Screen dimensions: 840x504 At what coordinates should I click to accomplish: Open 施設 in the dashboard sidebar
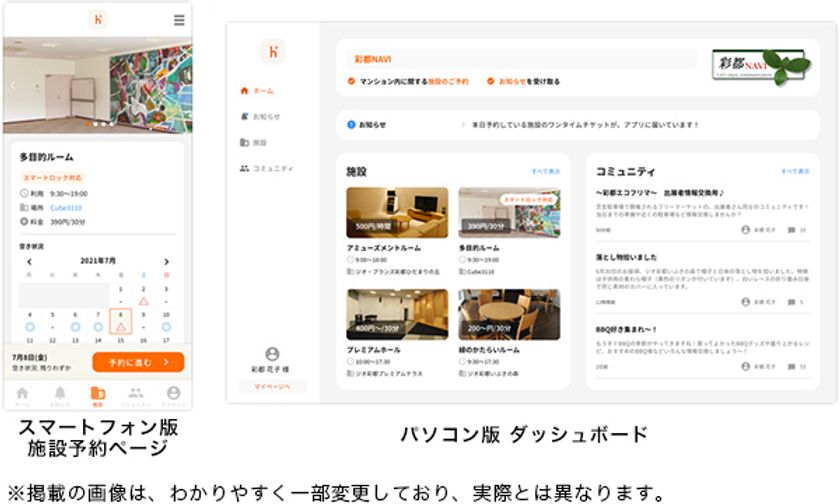coord(253,142)
